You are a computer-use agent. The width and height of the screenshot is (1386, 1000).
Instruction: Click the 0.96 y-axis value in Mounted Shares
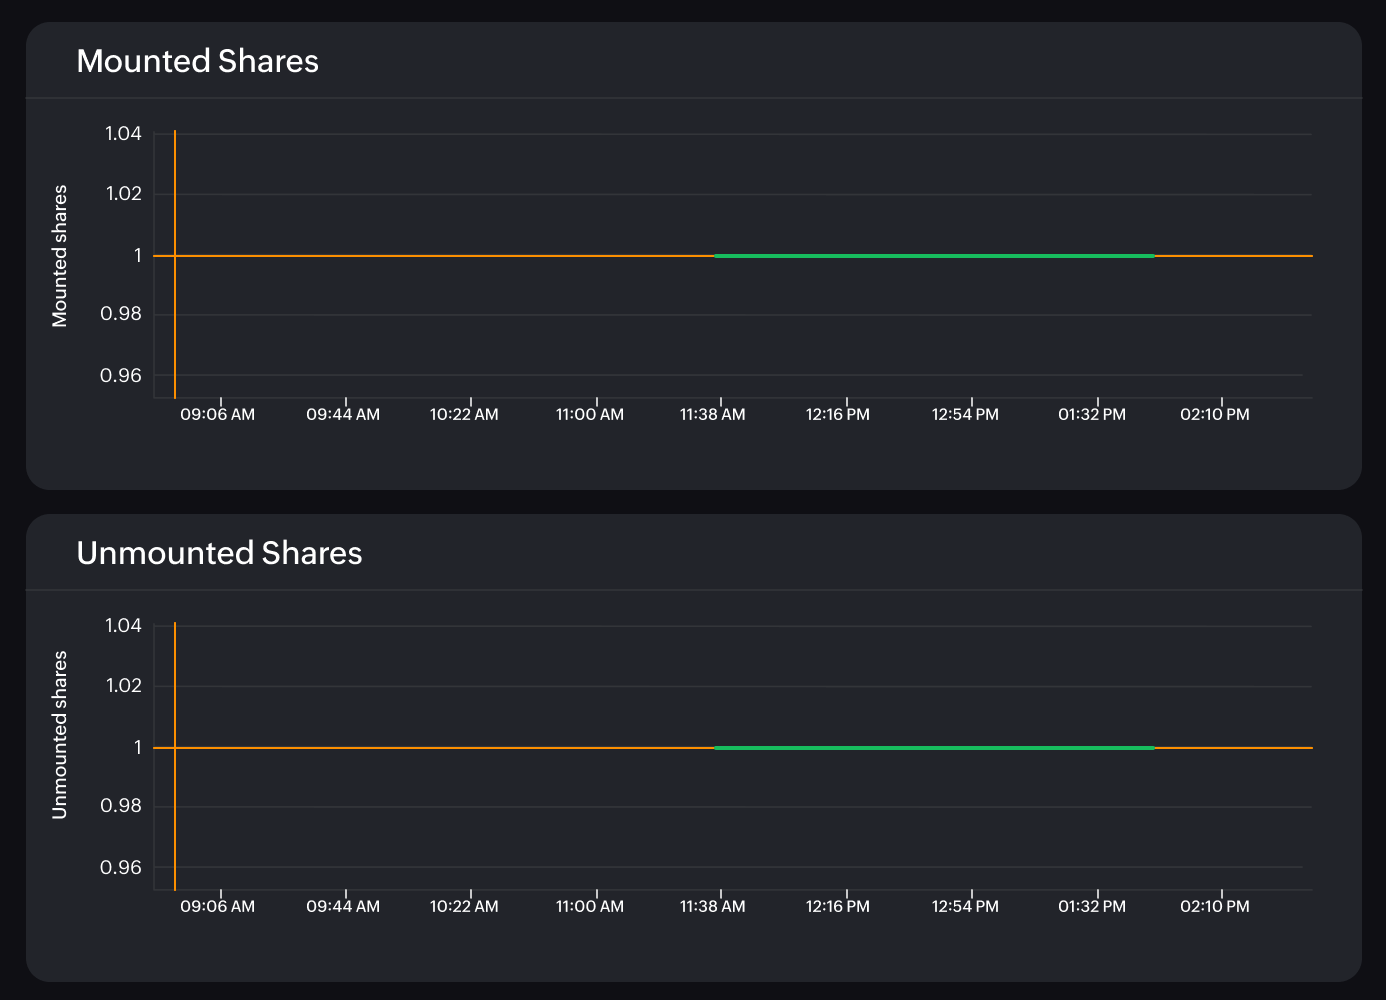[x=121, y=376]
